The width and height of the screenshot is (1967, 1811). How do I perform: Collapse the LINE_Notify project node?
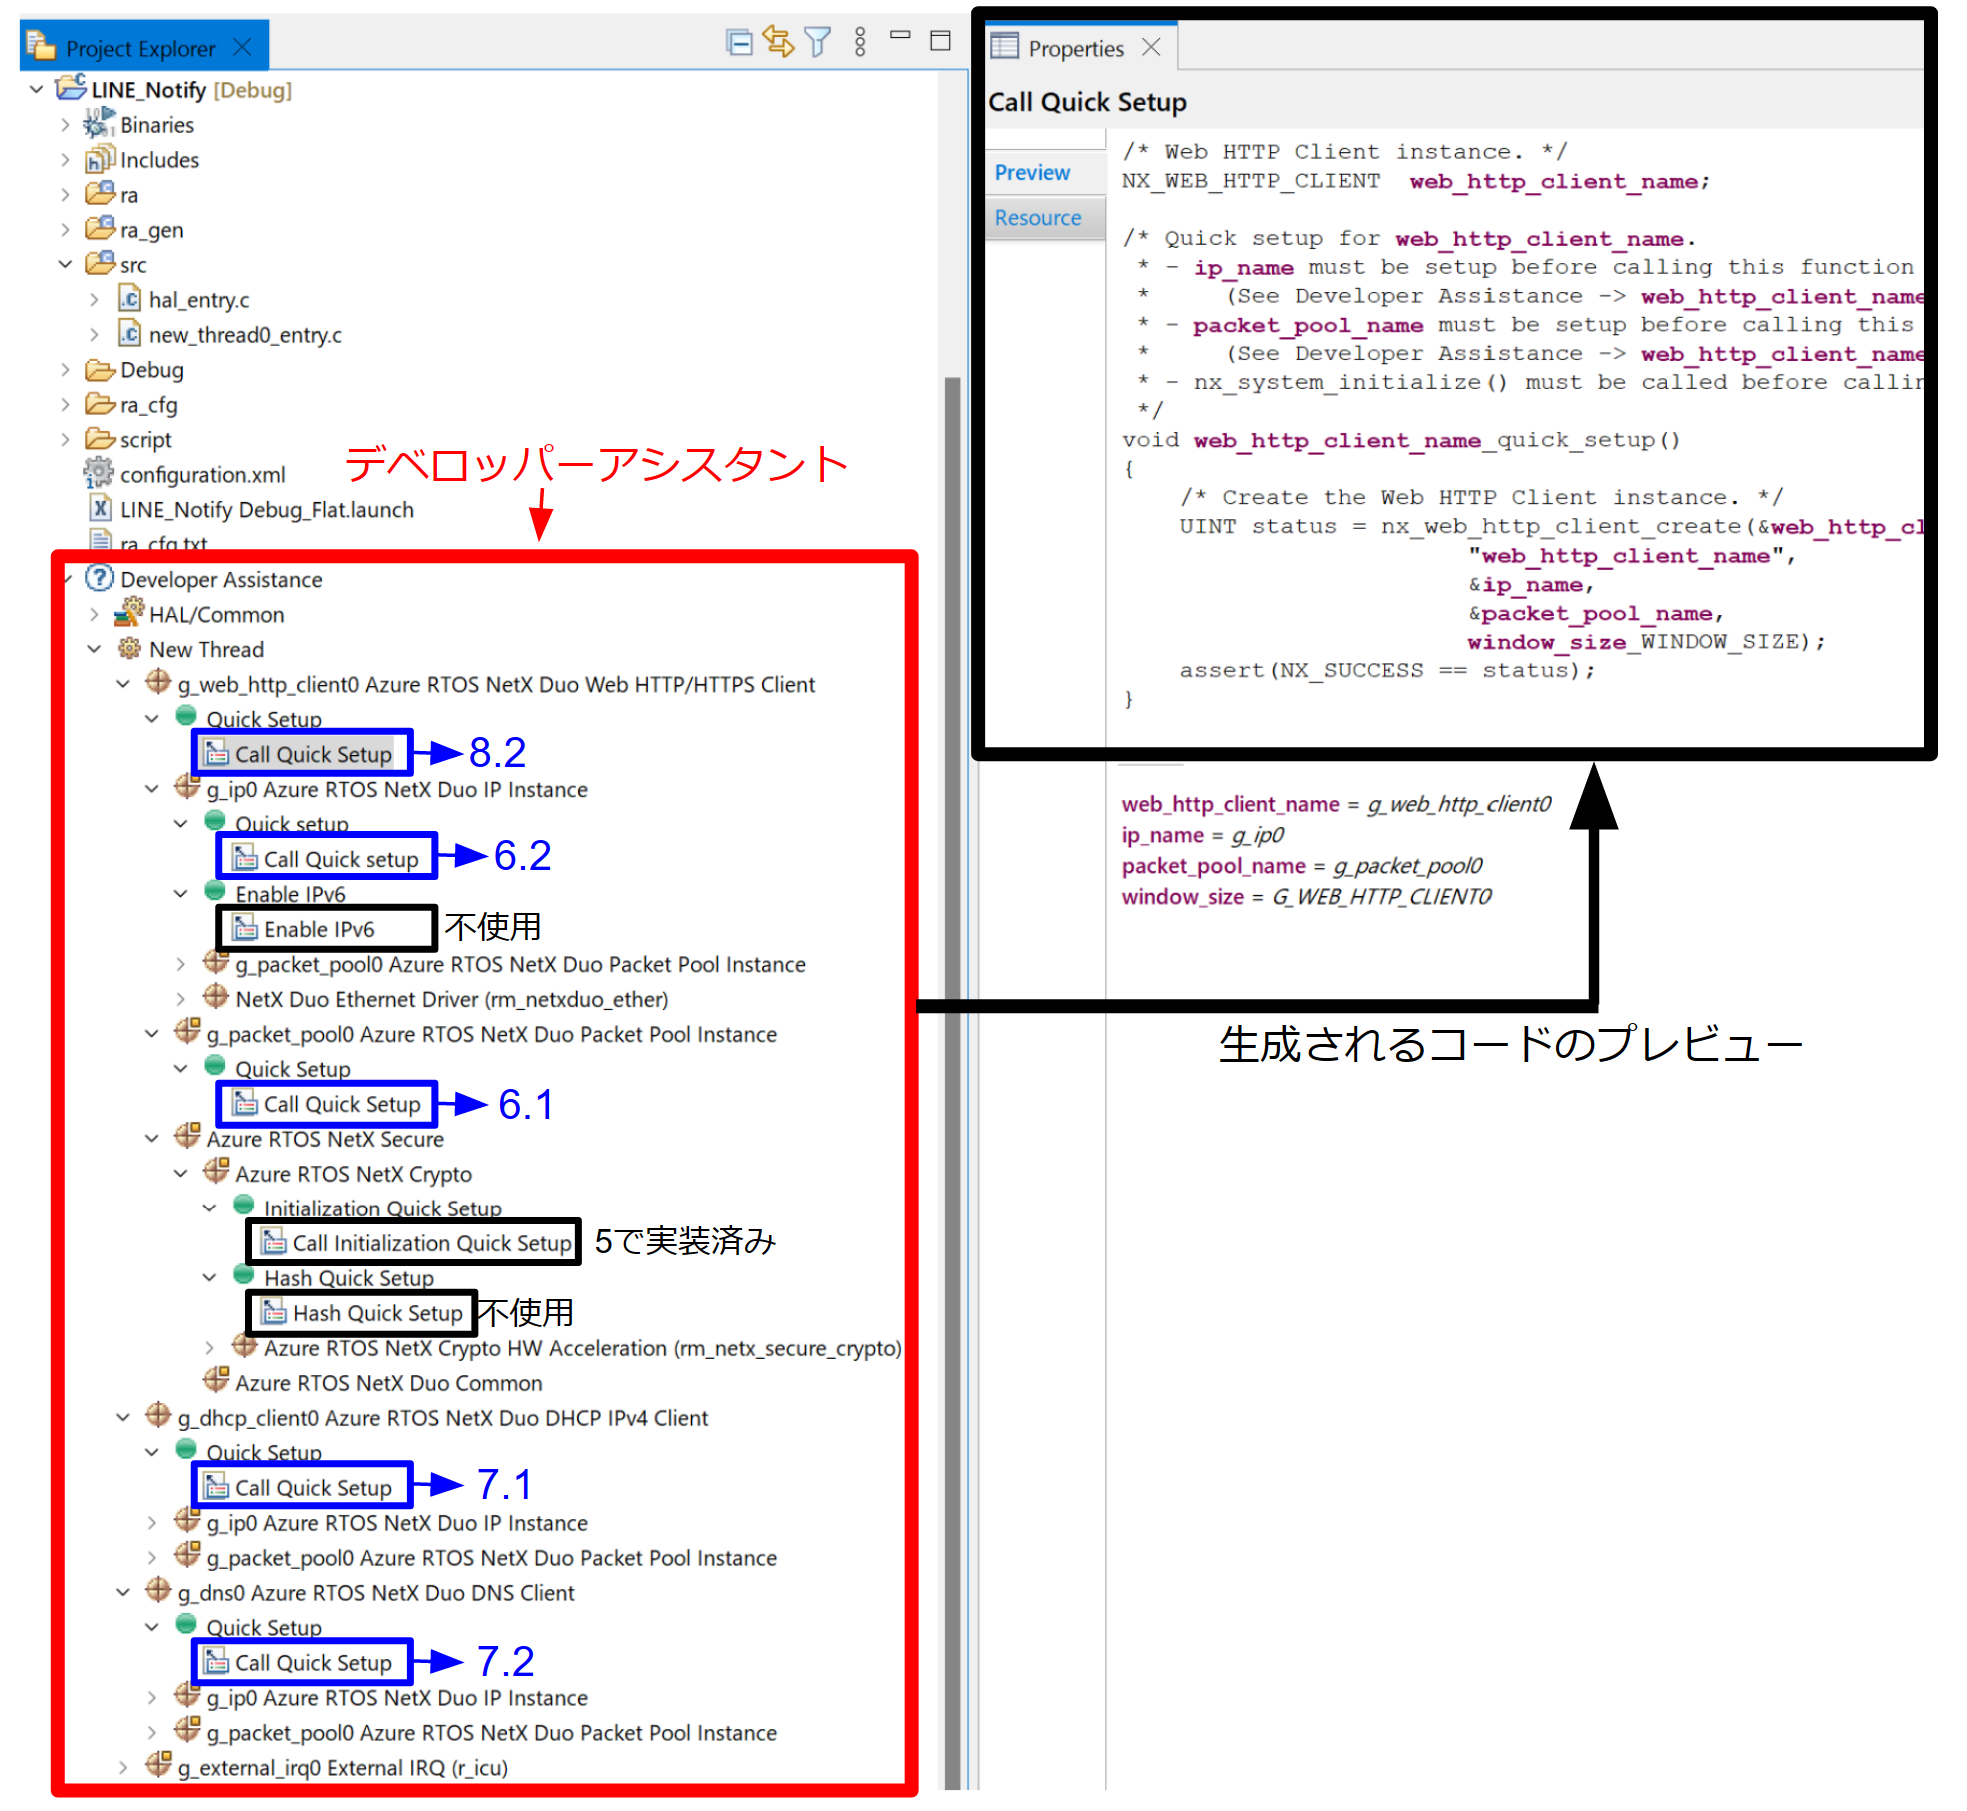pos(36,89)
